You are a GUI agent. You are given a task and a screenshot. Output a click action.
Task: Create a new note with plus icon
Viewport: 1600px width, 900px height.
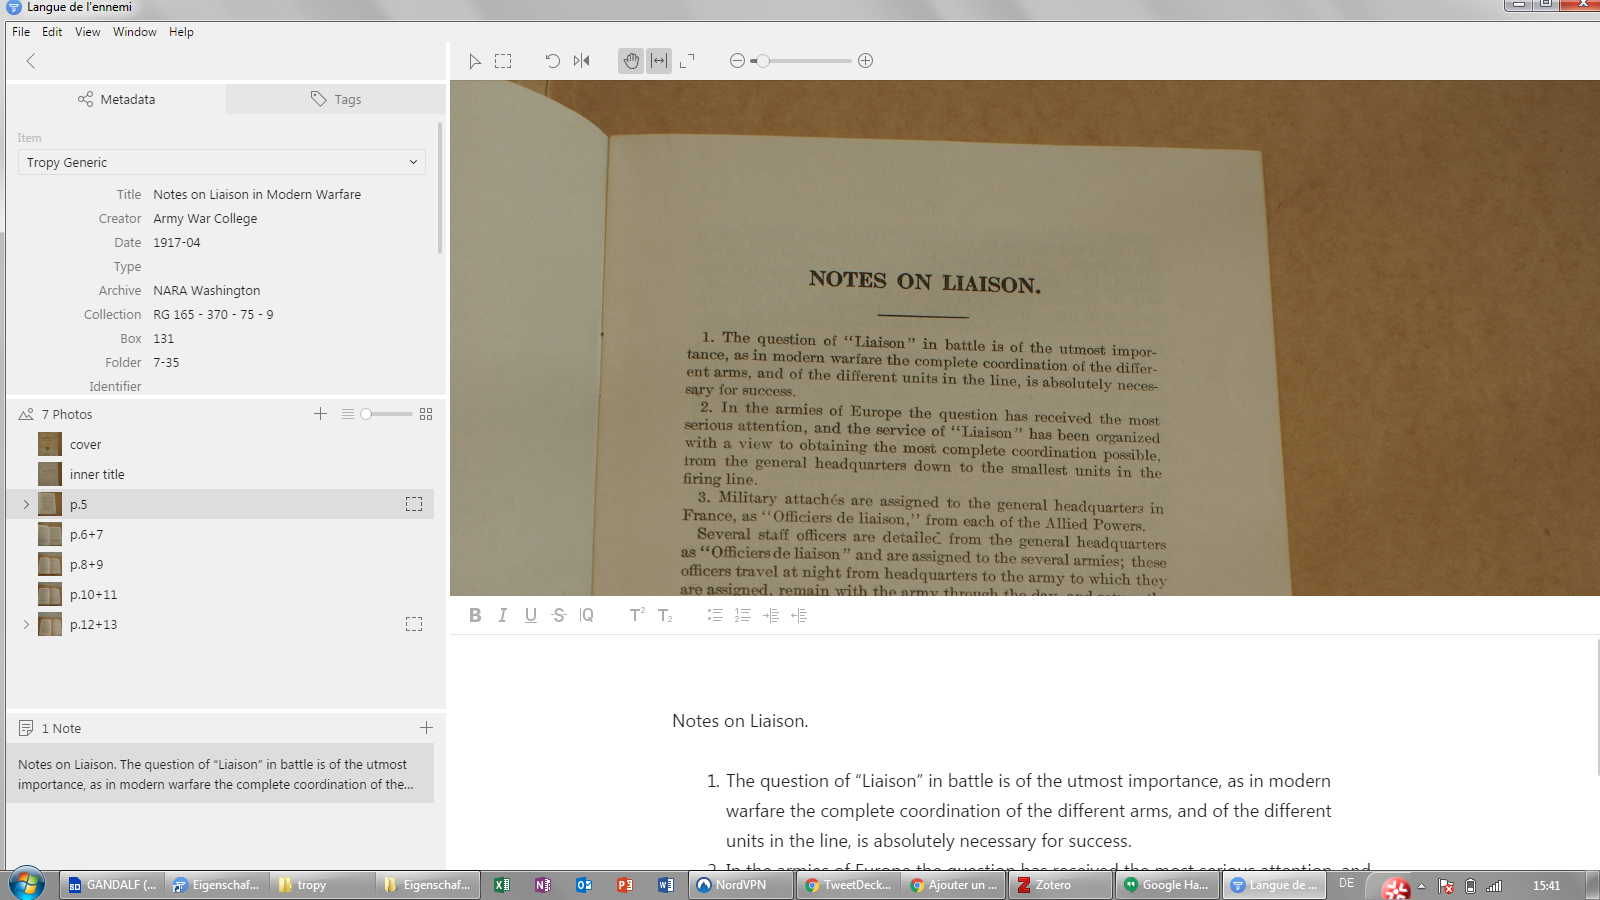[426, 727]
